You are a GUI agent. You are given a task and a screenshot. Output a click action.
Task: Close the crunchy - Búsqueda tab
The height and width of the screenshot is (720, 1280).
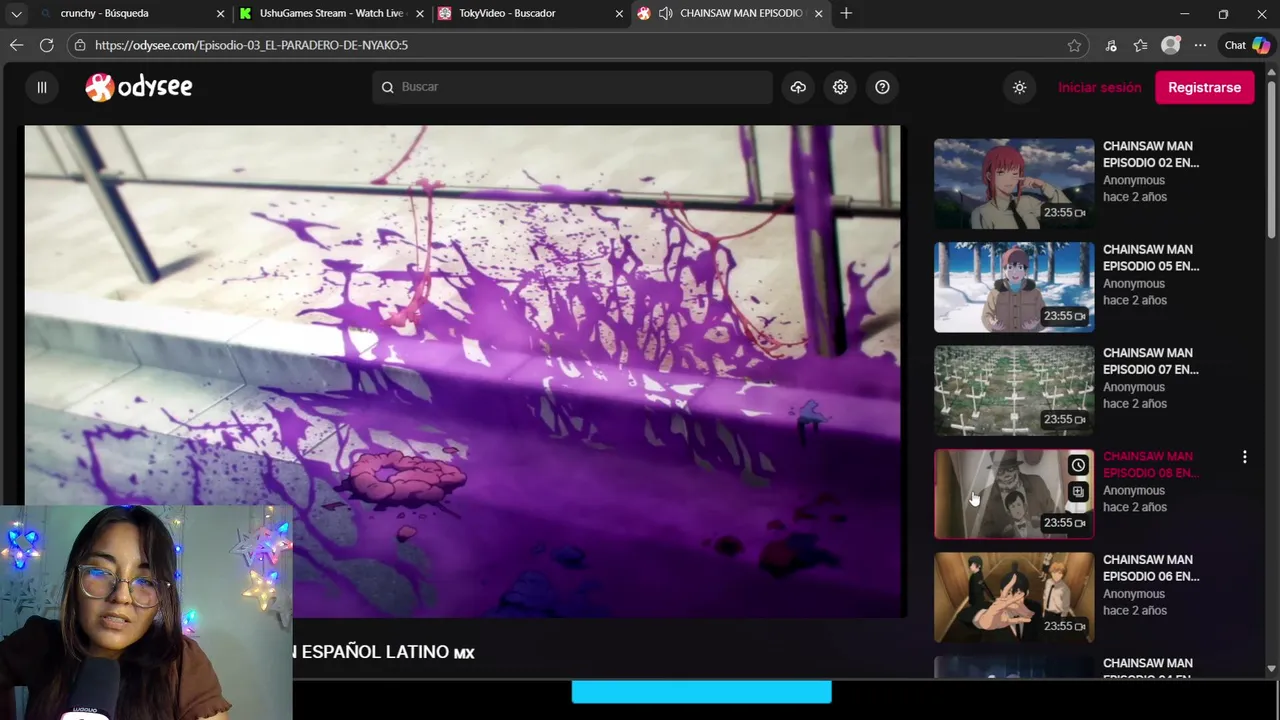click(220, 14)
